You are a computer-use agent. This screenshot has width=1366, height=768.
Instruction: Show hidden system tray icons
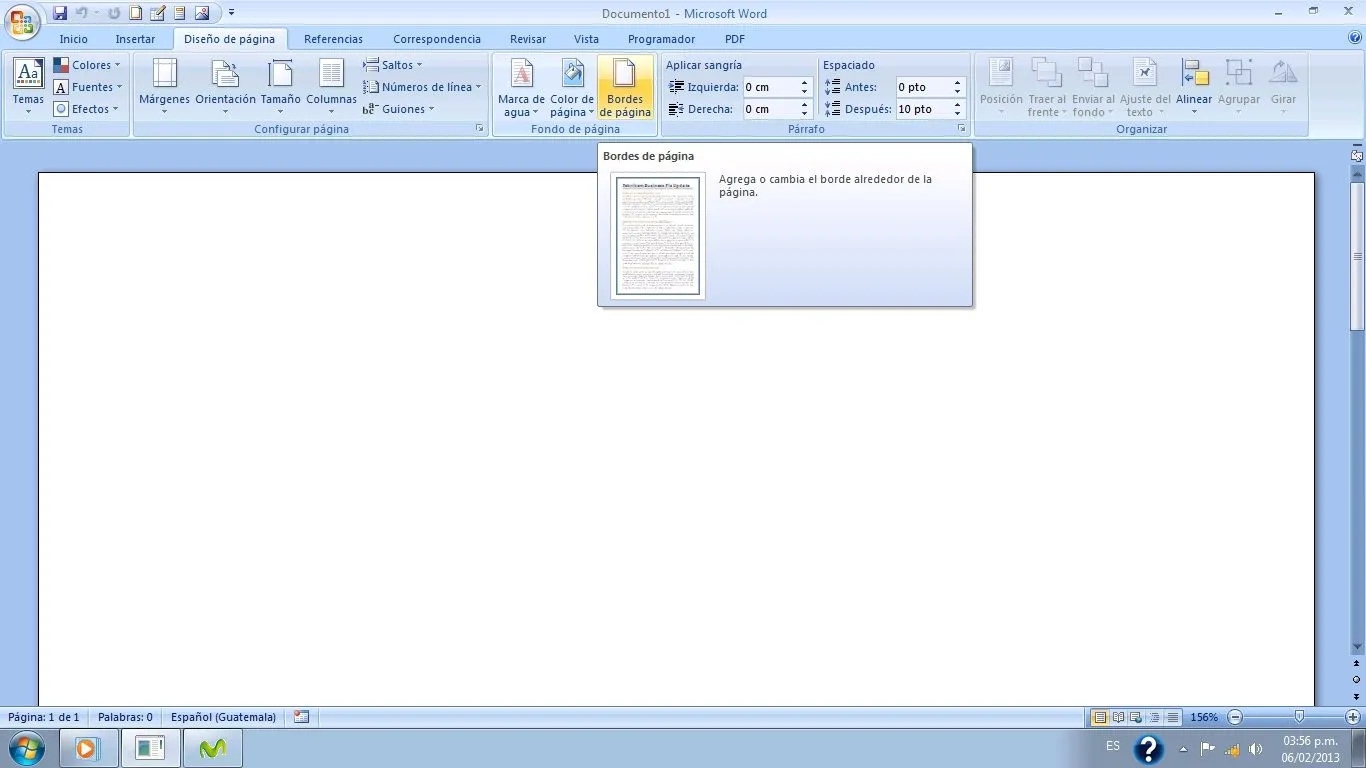click(1184, 749)
